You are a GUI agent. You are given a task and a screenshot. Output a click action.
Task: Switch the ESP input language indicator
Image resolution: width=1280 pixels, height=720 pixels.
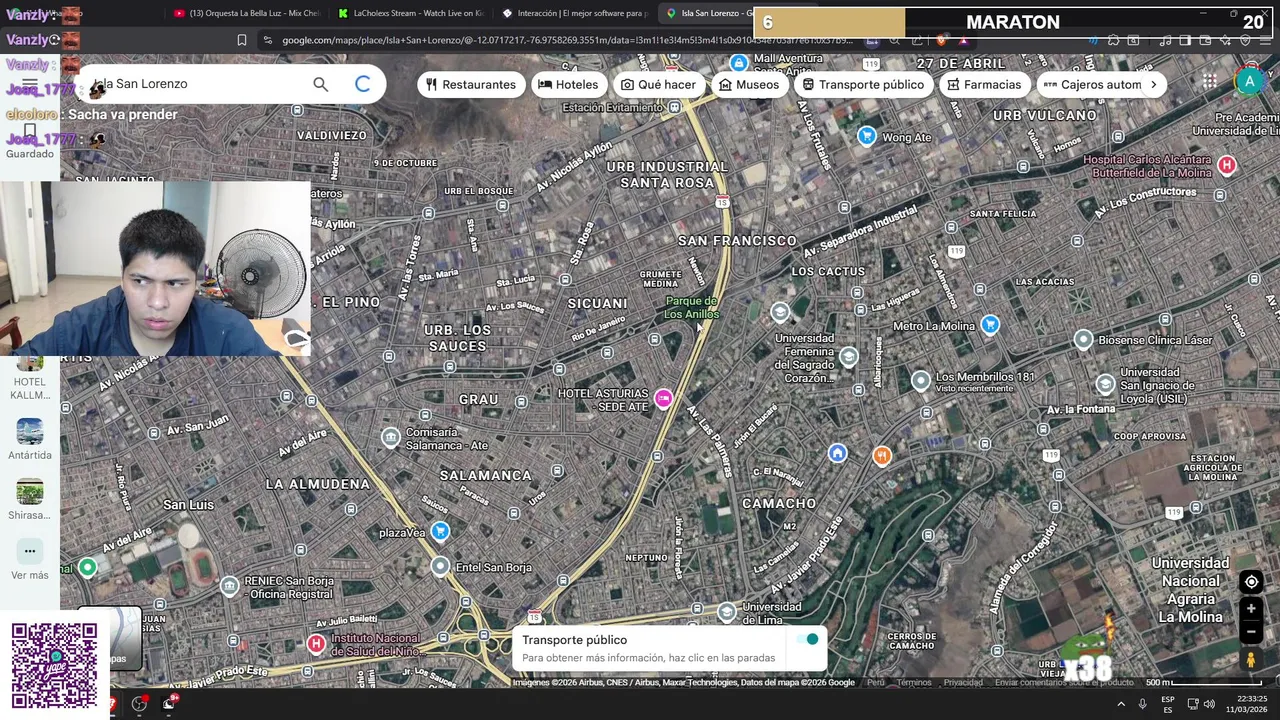pyautogui.click(x=1168, y=704)
